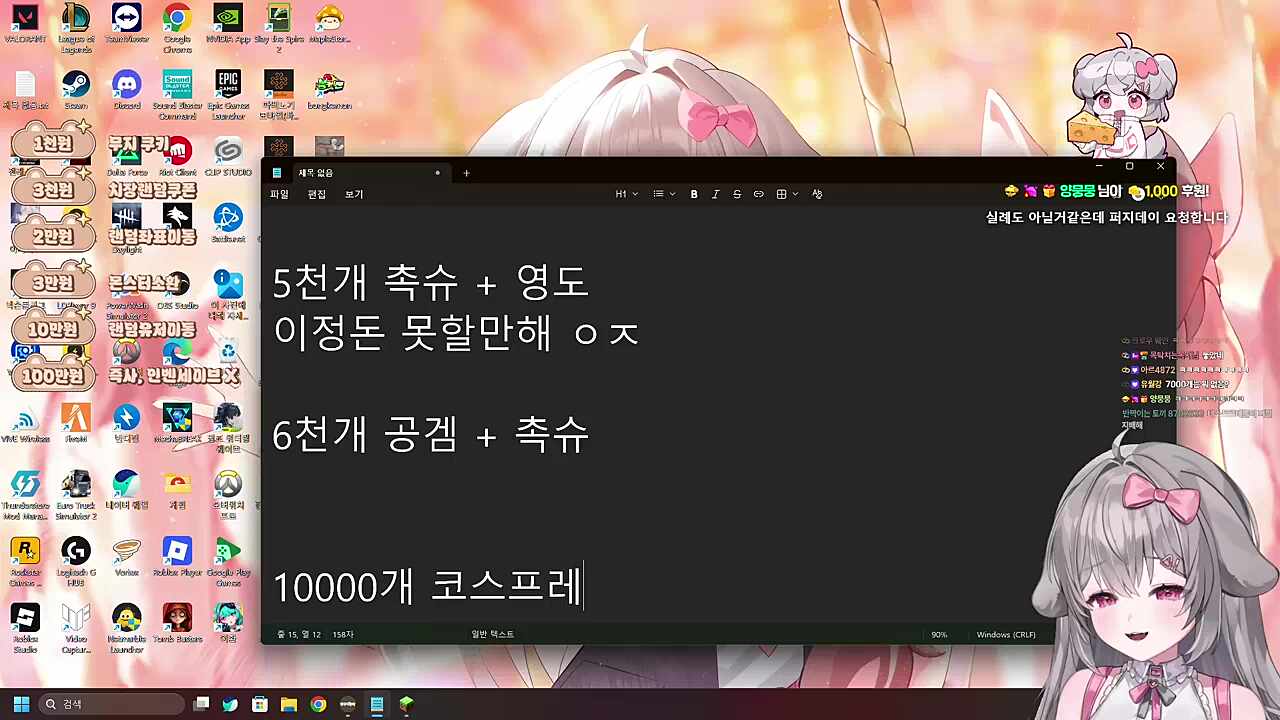Launch TeamViewer from desktop

click(127, 25)
